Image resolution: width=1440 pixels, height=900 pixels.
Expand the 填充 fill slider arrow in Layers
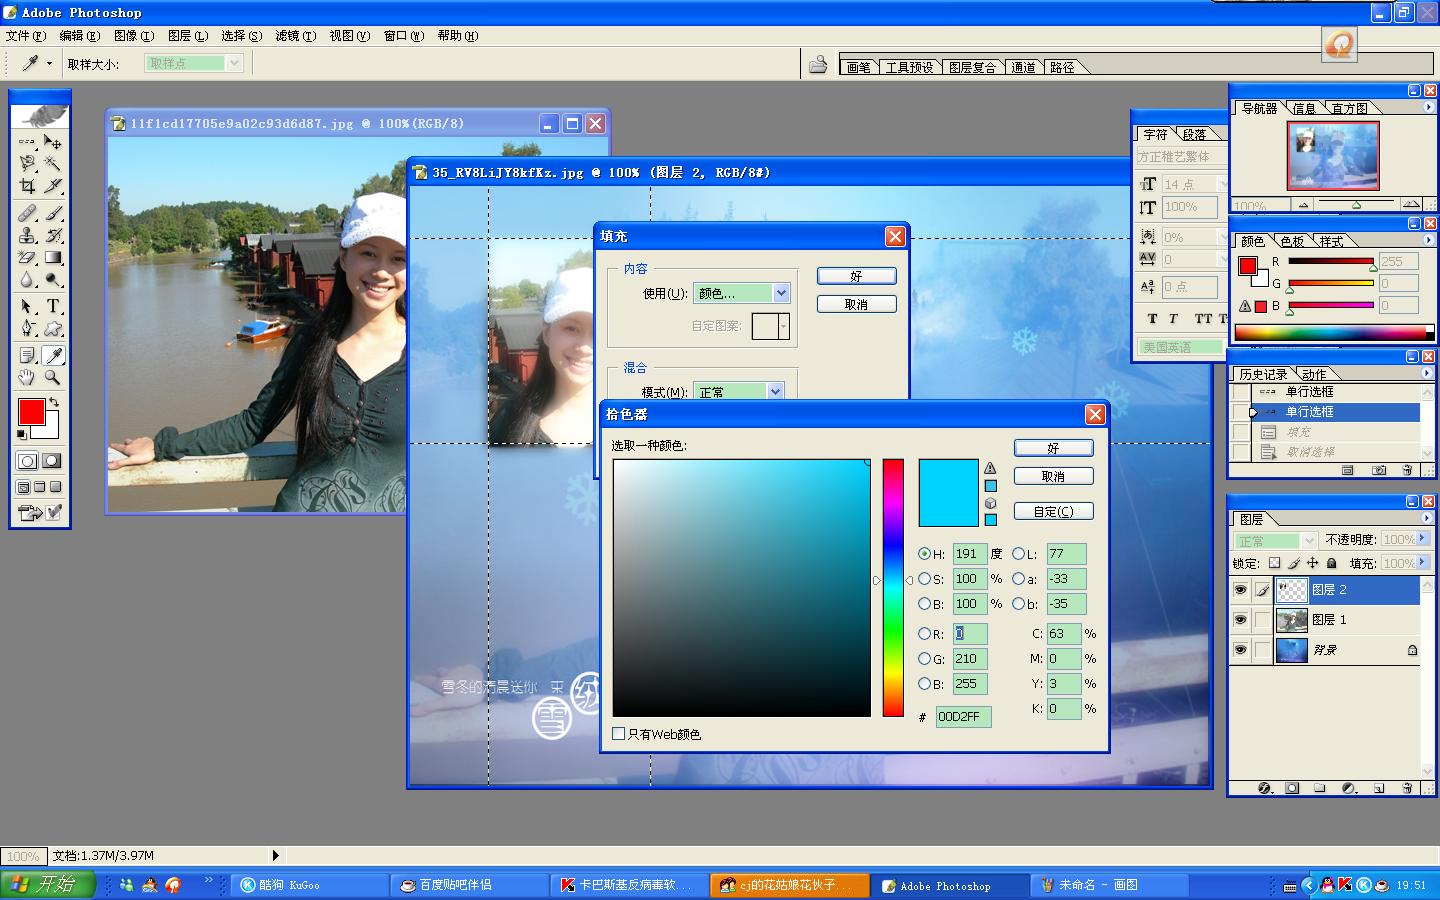tap(1422, 563)
